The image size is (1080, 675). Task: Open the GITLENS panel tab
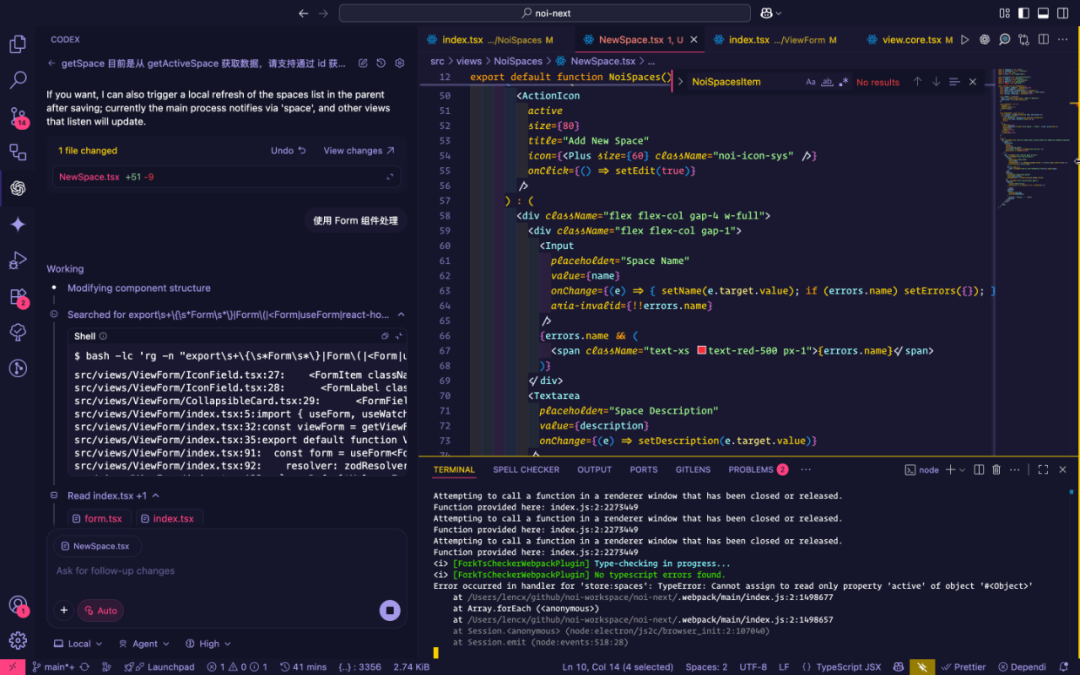(693, 470)
